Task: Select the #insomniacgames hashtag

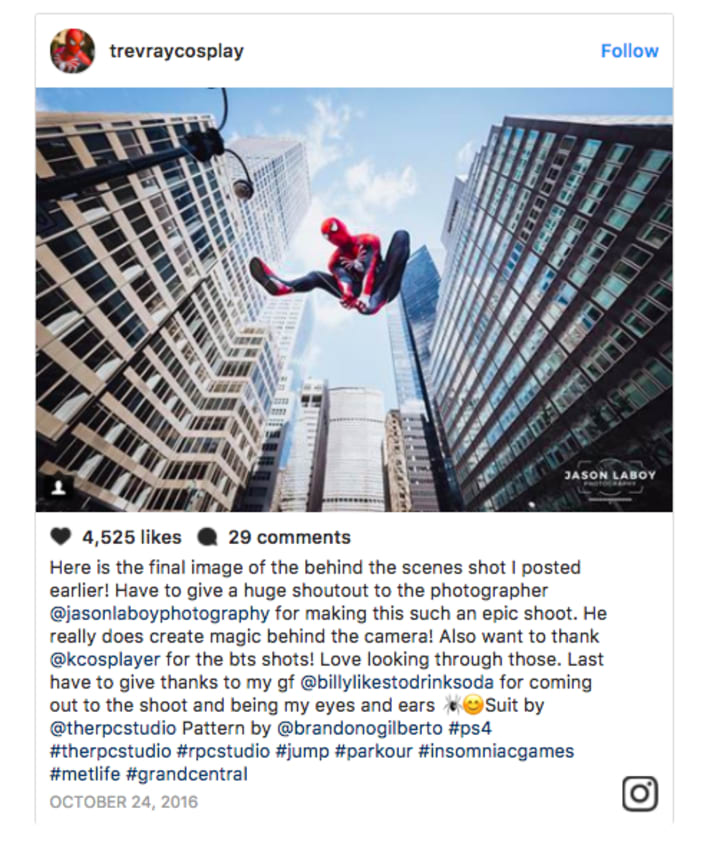Action: point(496,751)
